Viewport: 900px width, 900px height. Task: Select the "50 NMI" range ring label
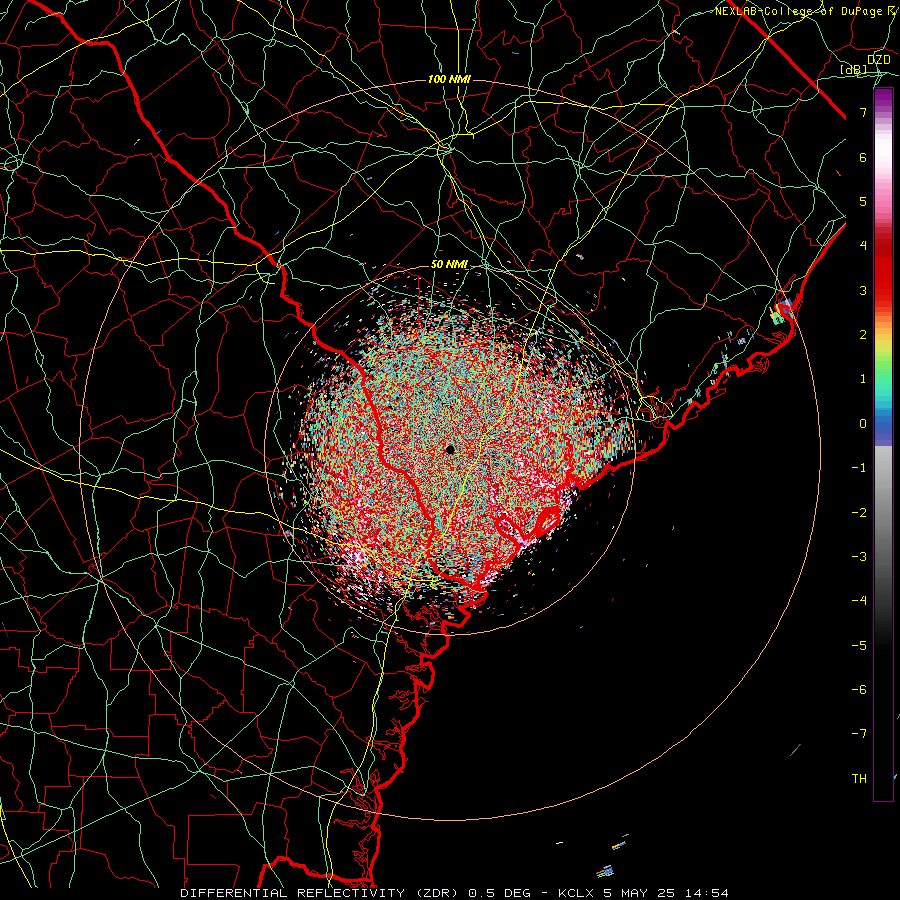coord(449,264)
